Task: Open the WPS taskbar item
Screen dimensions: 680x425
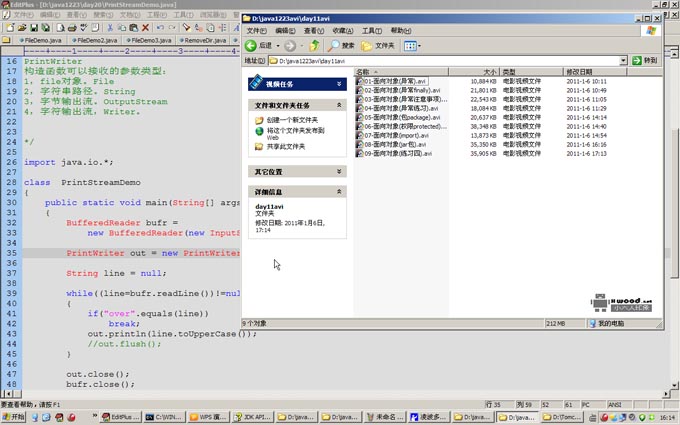Action: (x=209, y=417)
